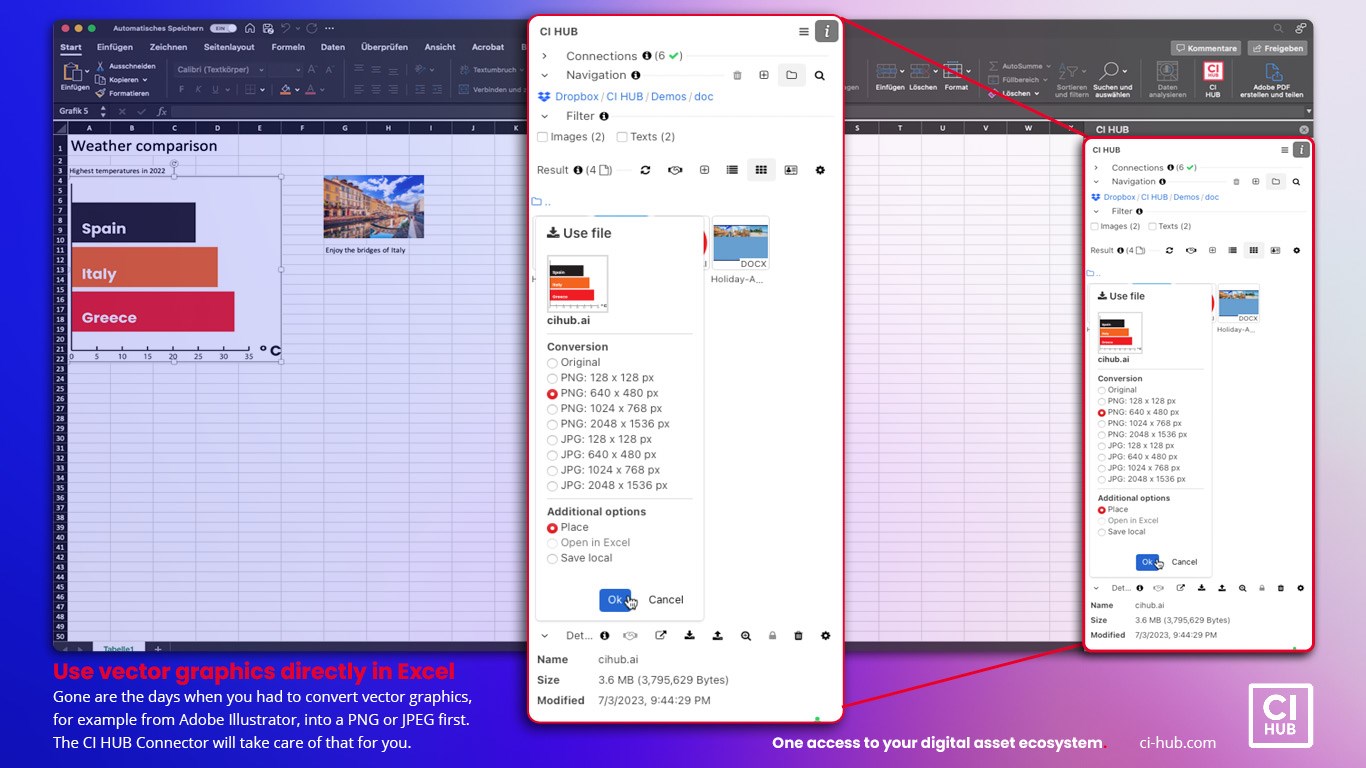Open hamburger menu in enlarged CI HUB panel
The height and width of the screenshot is (768, 1366).
coord(804,32)
